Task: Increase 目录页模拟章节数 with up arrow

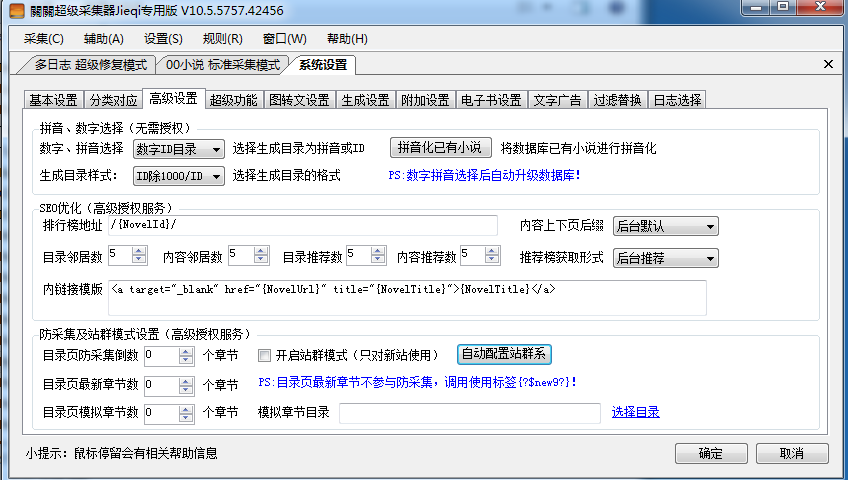Action: point(186,410)
